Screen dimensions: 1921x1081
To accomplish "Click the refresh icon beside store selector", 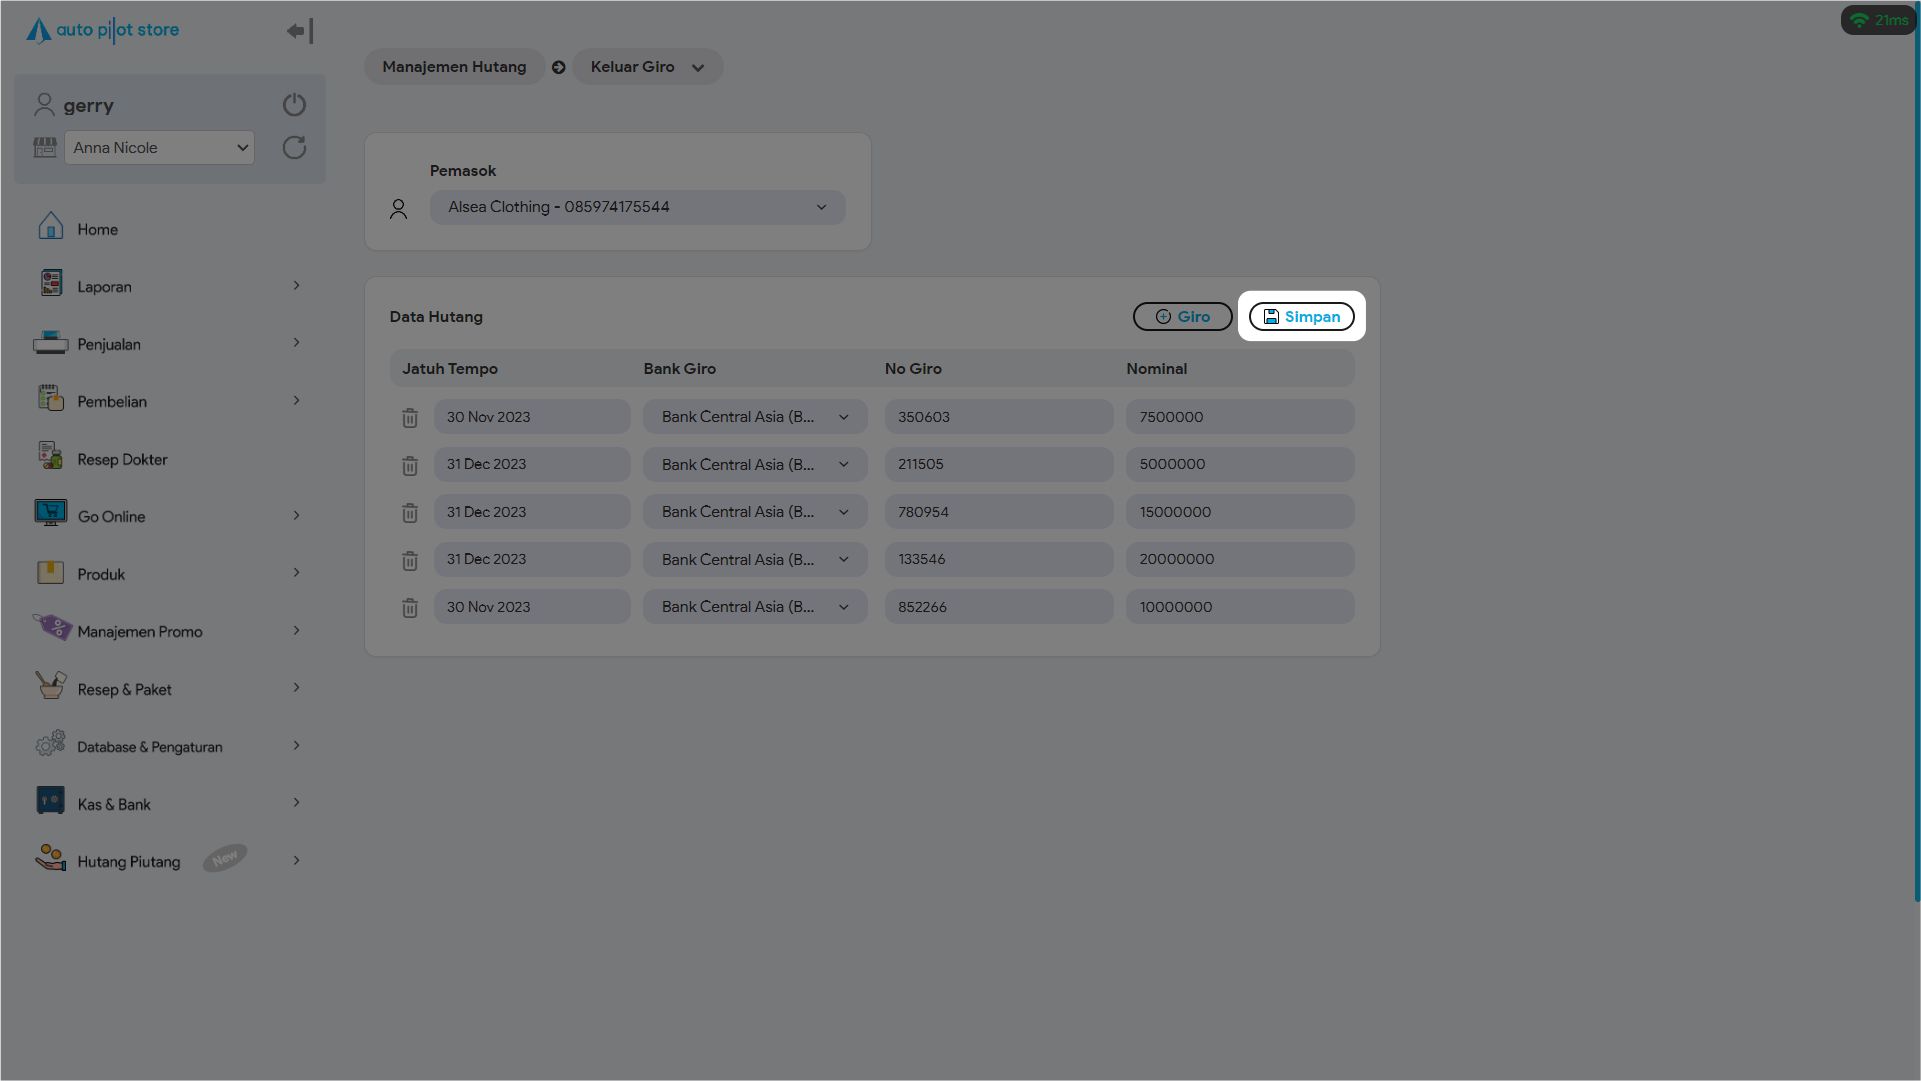I will tap(294, 148).
